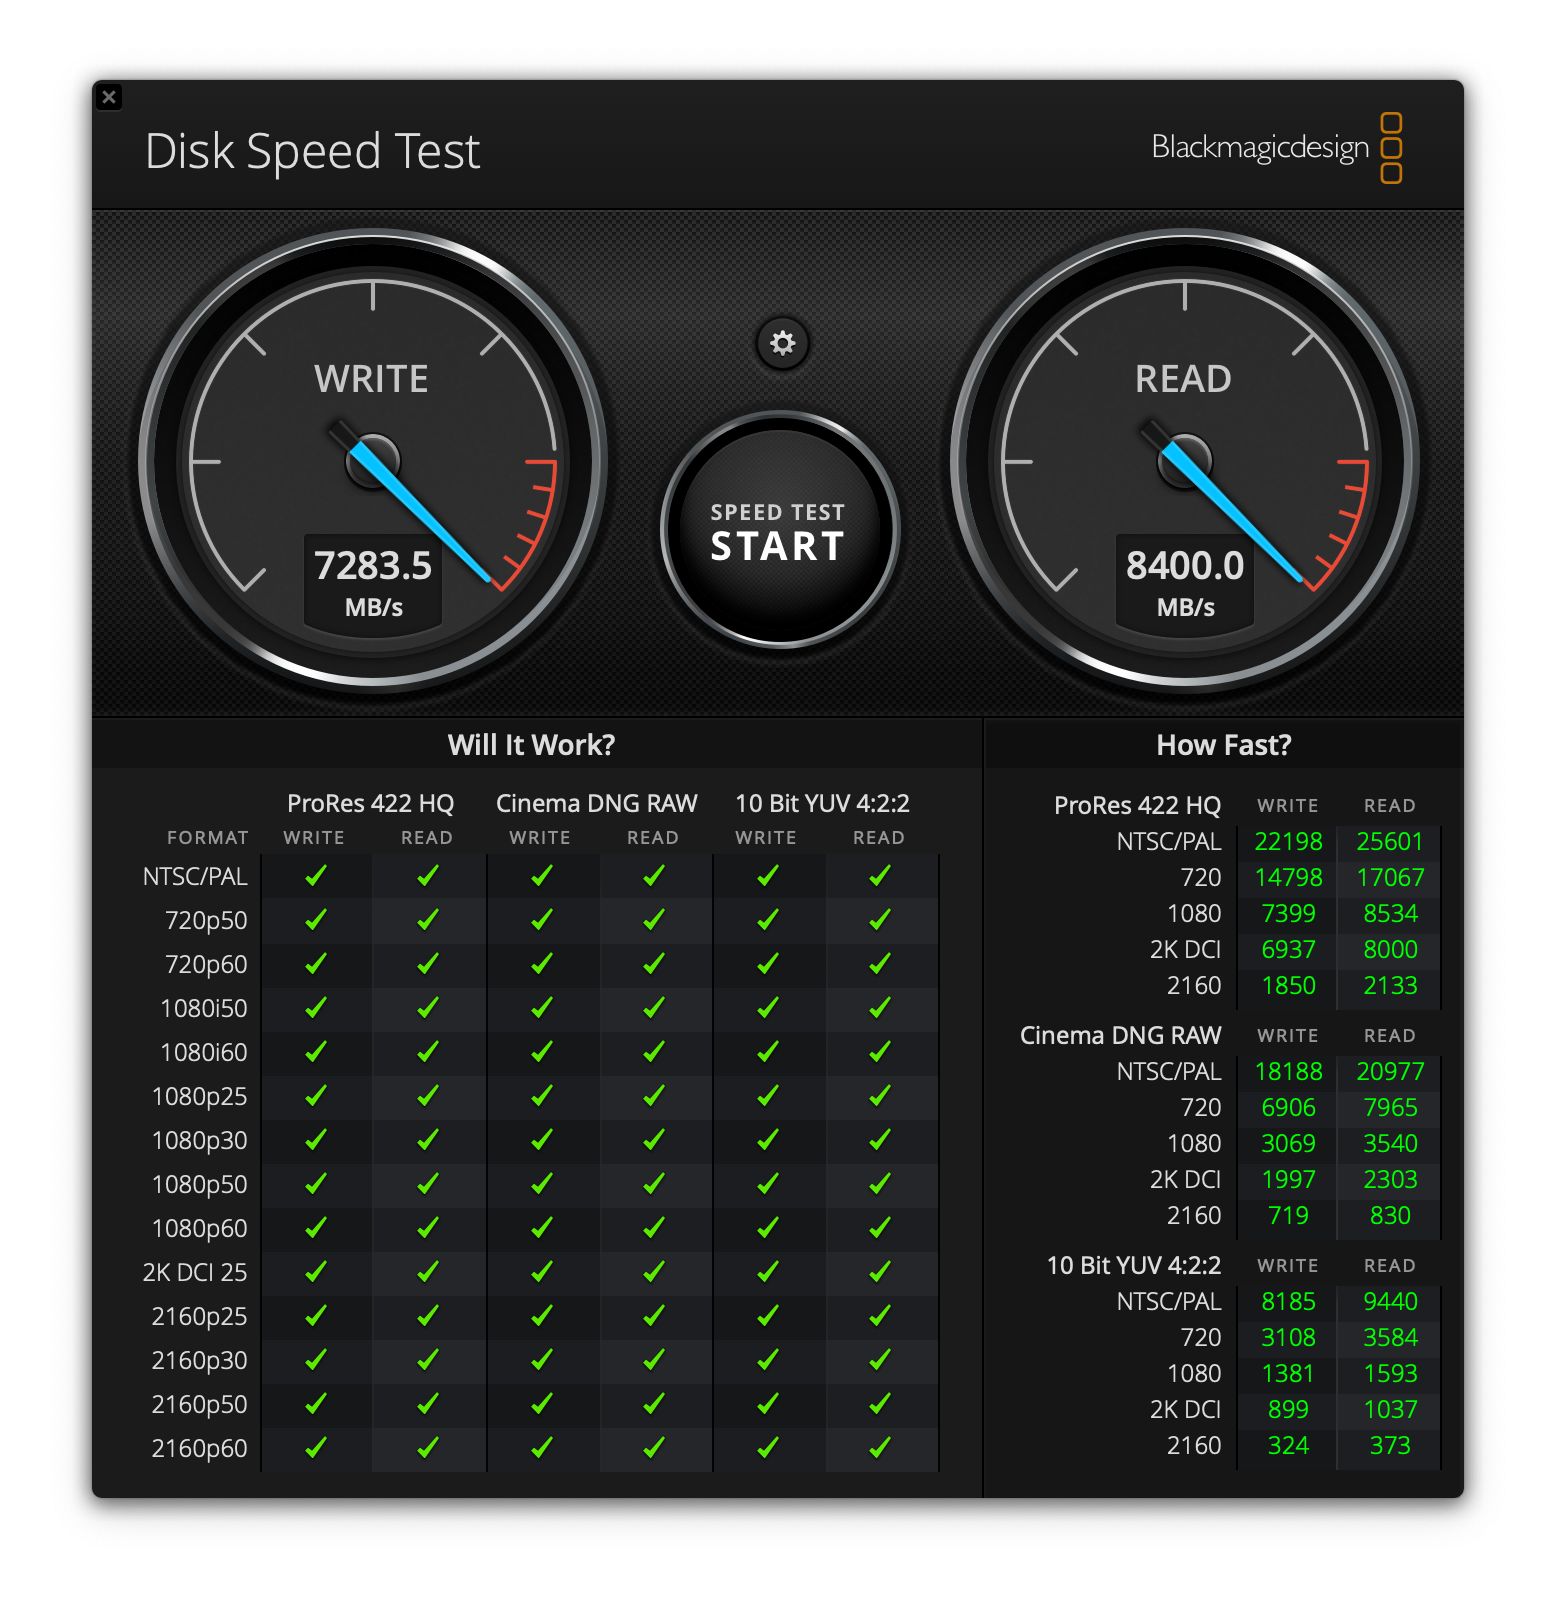Start the speed test
Image resolution: width=1556 pixels, height=1604 pixels.
coord(780,531)
